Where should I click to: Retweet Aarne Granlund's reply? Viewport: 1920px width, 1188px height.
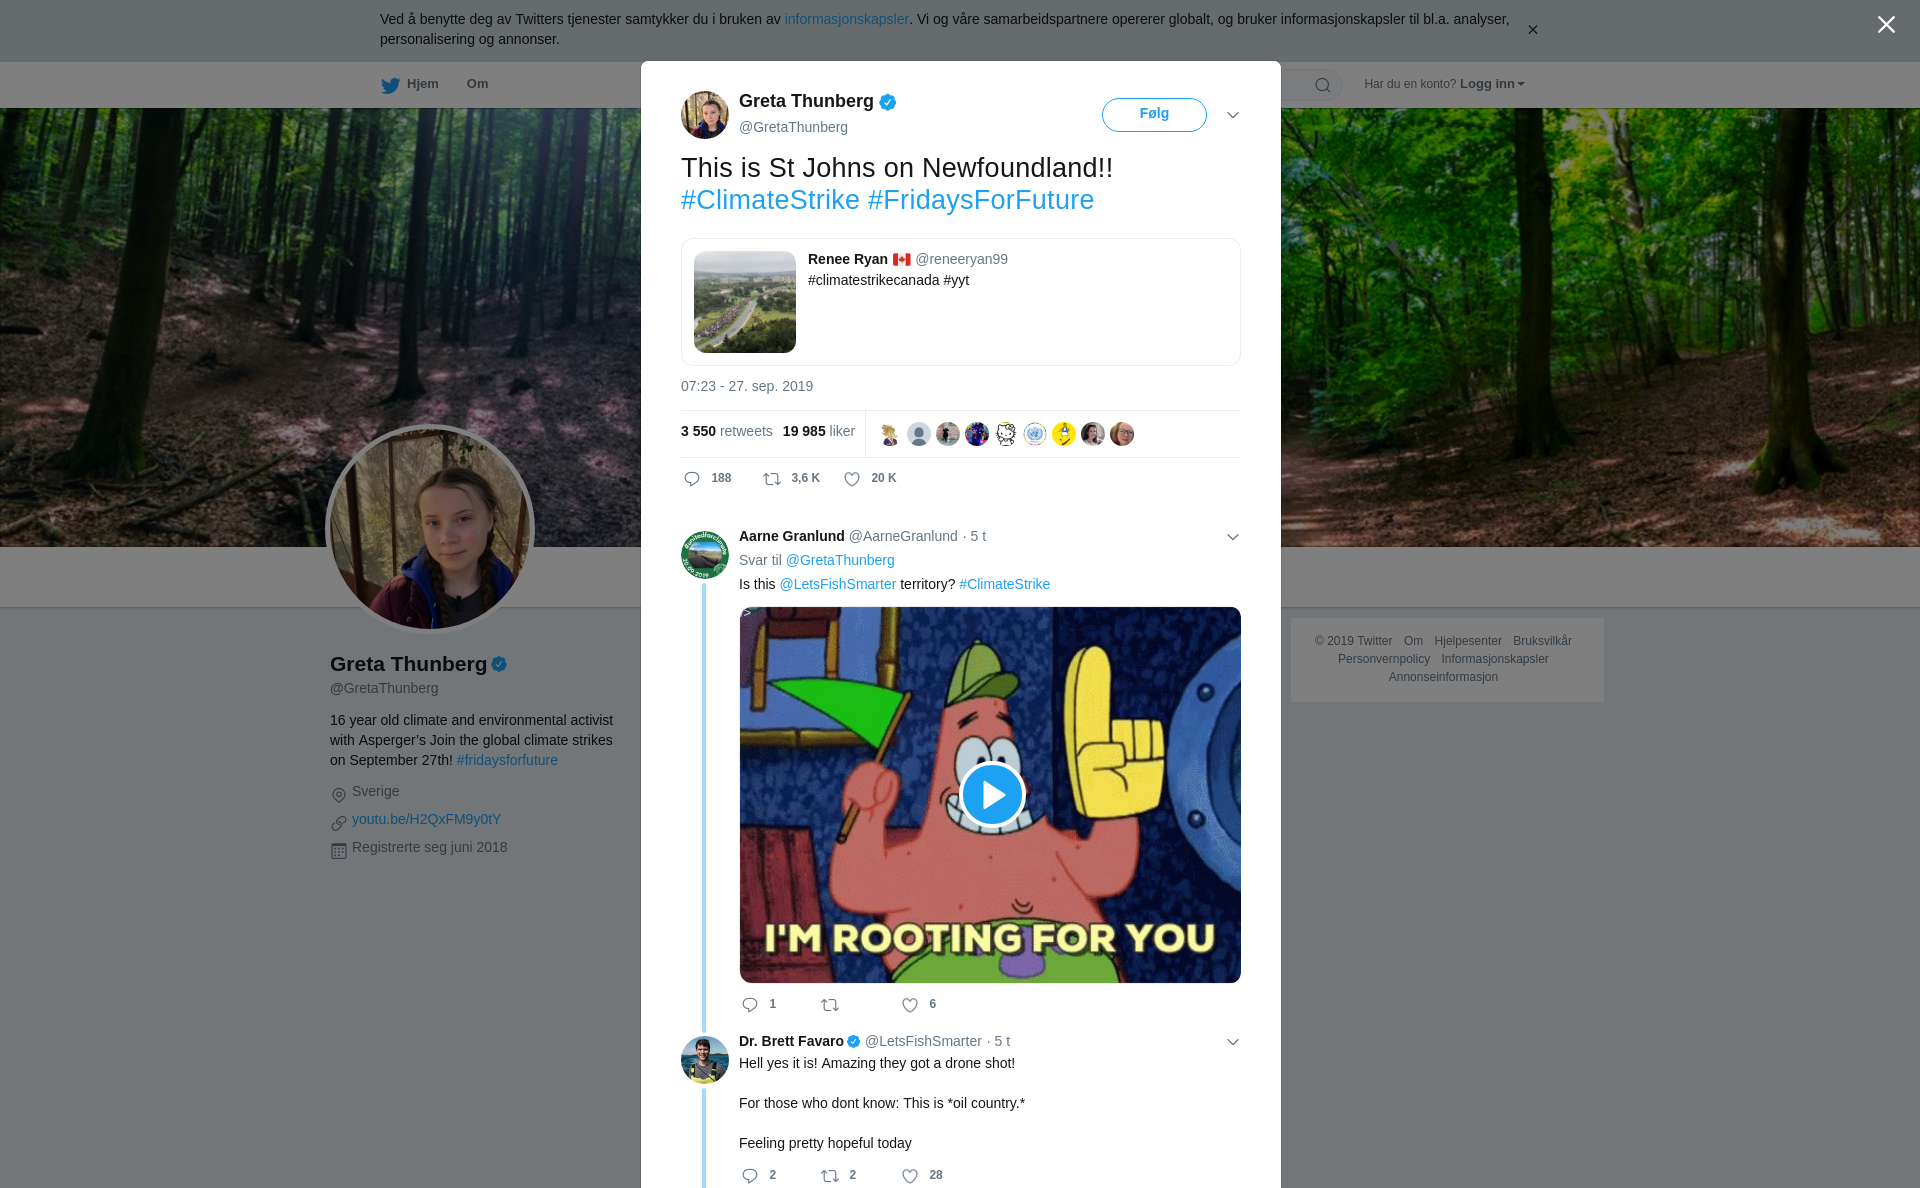[830, 1005]
